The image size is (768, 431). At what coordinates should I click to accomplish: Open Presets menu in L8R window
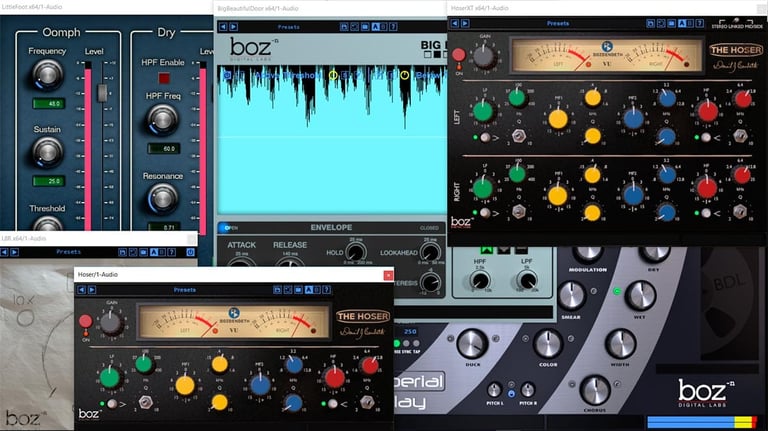[69, 252]
